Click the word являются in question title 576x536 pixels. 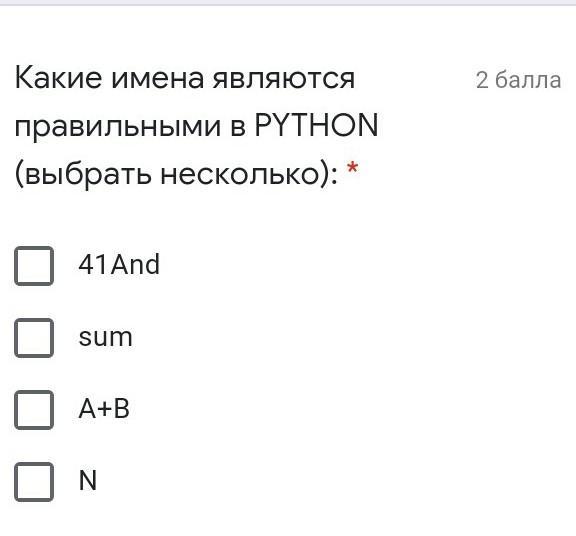pos(284,79)
